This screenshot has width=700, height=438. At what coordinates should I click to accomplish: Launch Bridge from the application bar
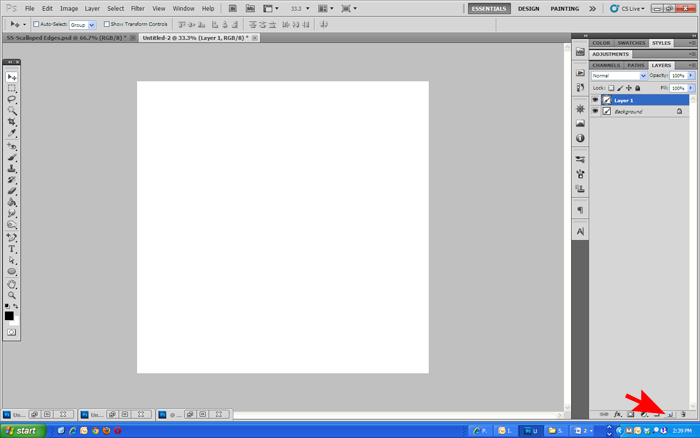click(233, 8)
